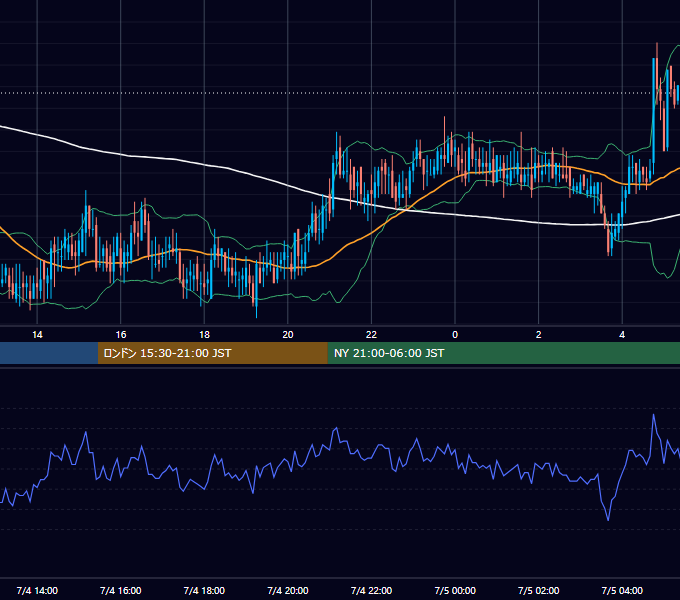Click the 18 hour label on price chart axis
The image size is (680, 600).
tap(204, 335)
